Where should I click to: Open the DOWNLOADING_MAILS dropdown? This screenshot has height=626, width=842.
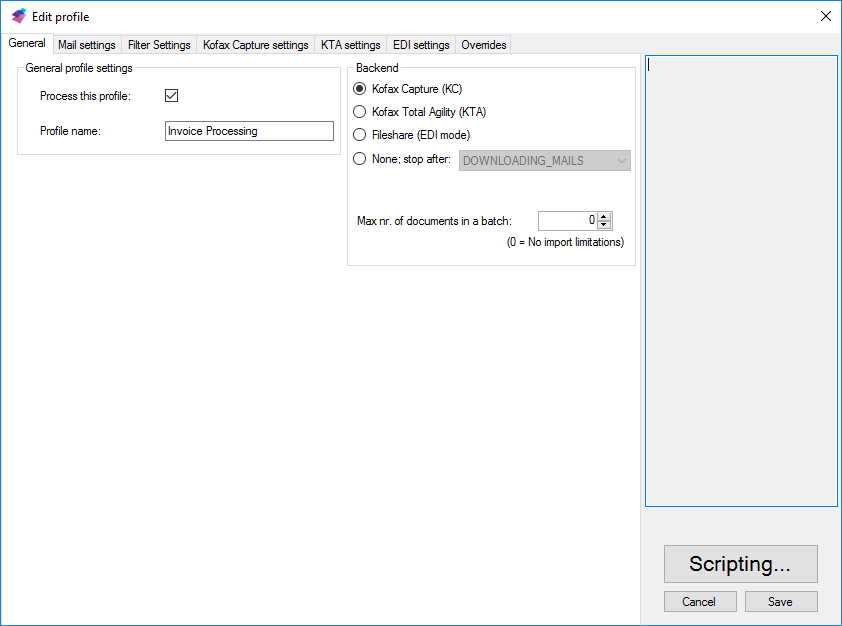pos(544,161)
